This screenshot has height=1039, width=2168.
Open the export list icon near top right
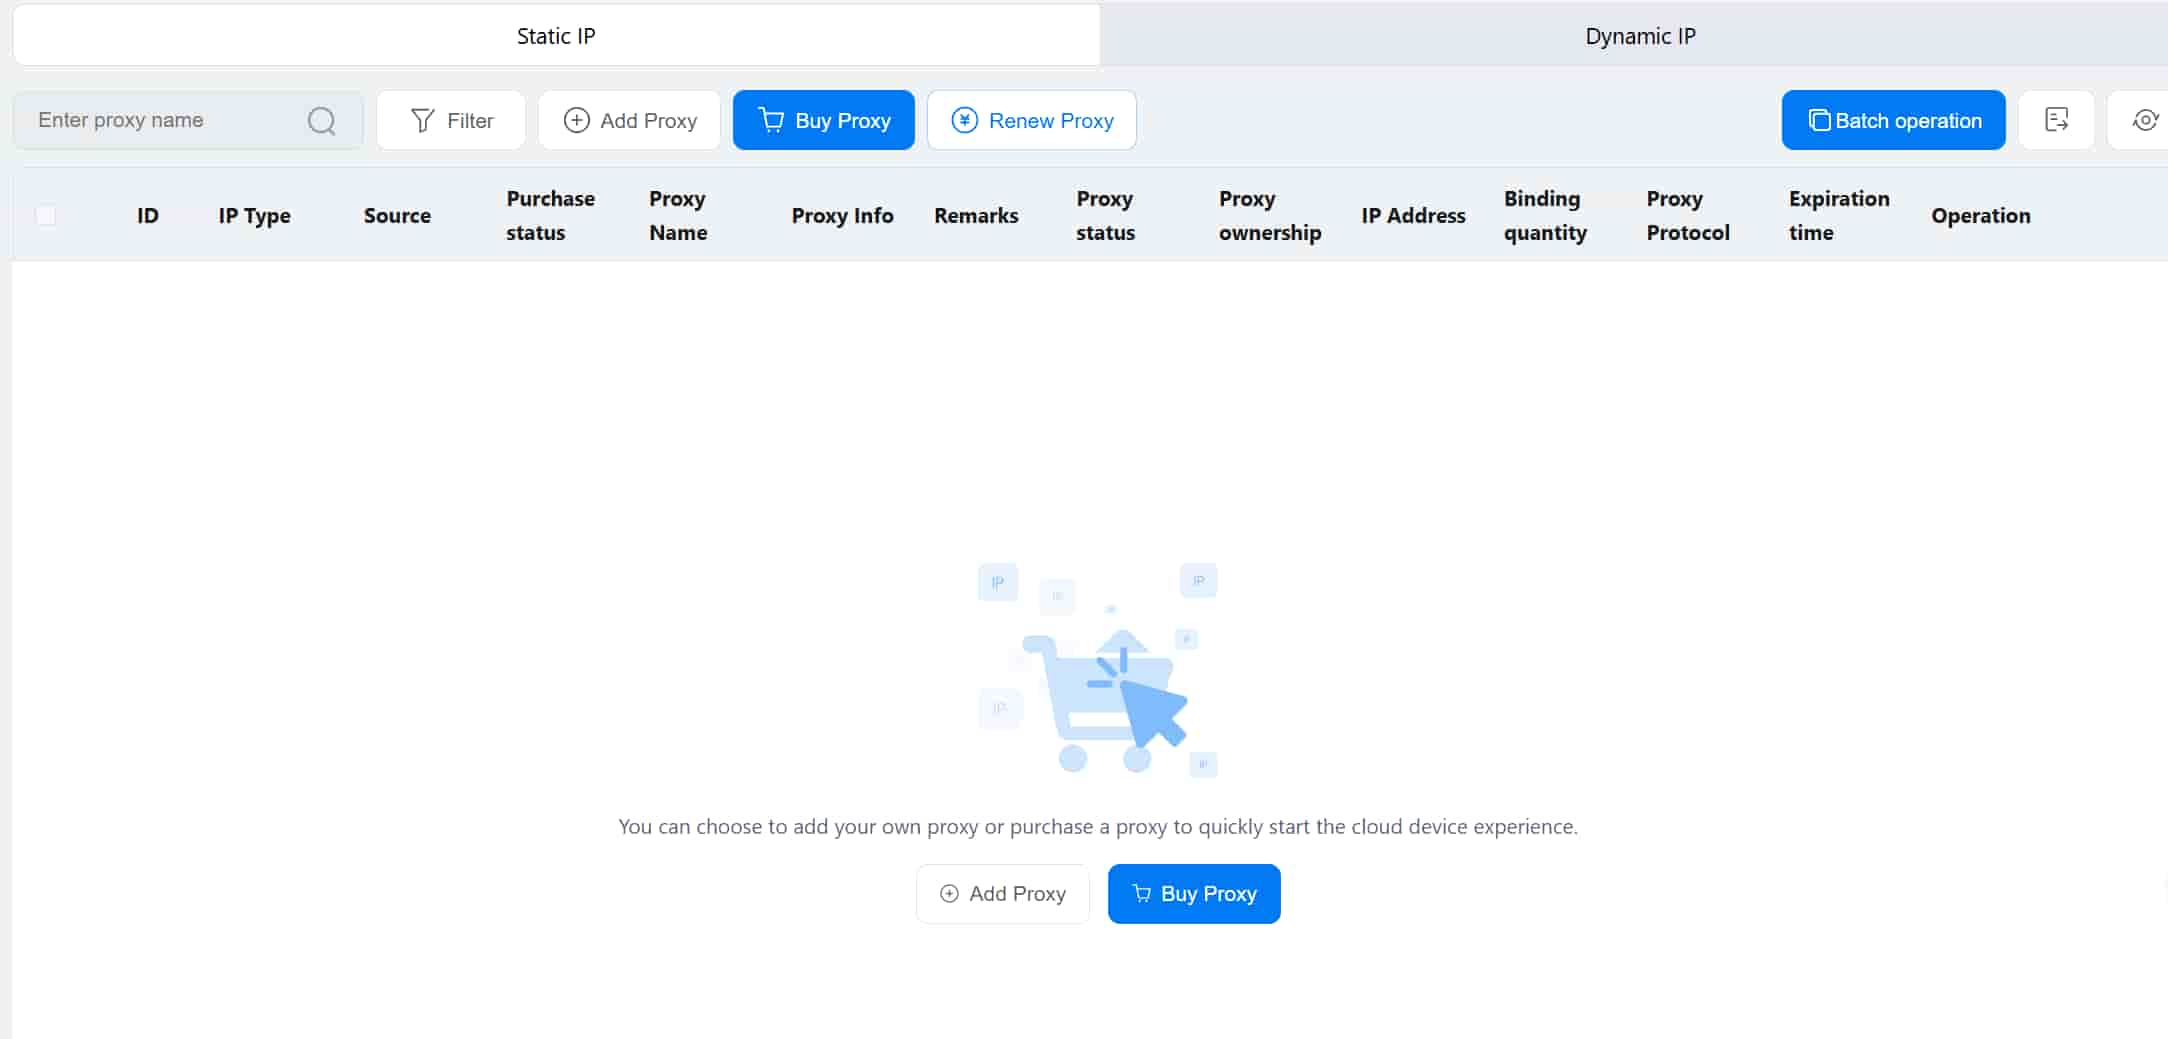pyautogui.click(x=2057, y=119)
